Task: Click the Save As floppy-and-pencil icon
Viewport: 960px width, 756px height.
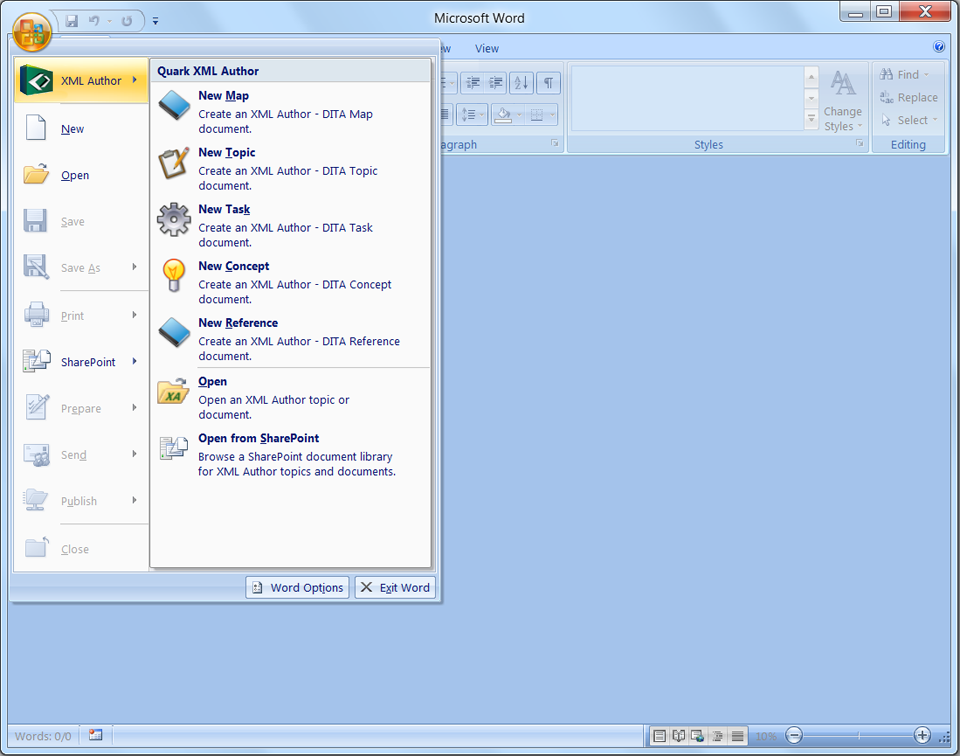Action: point(36,267)
